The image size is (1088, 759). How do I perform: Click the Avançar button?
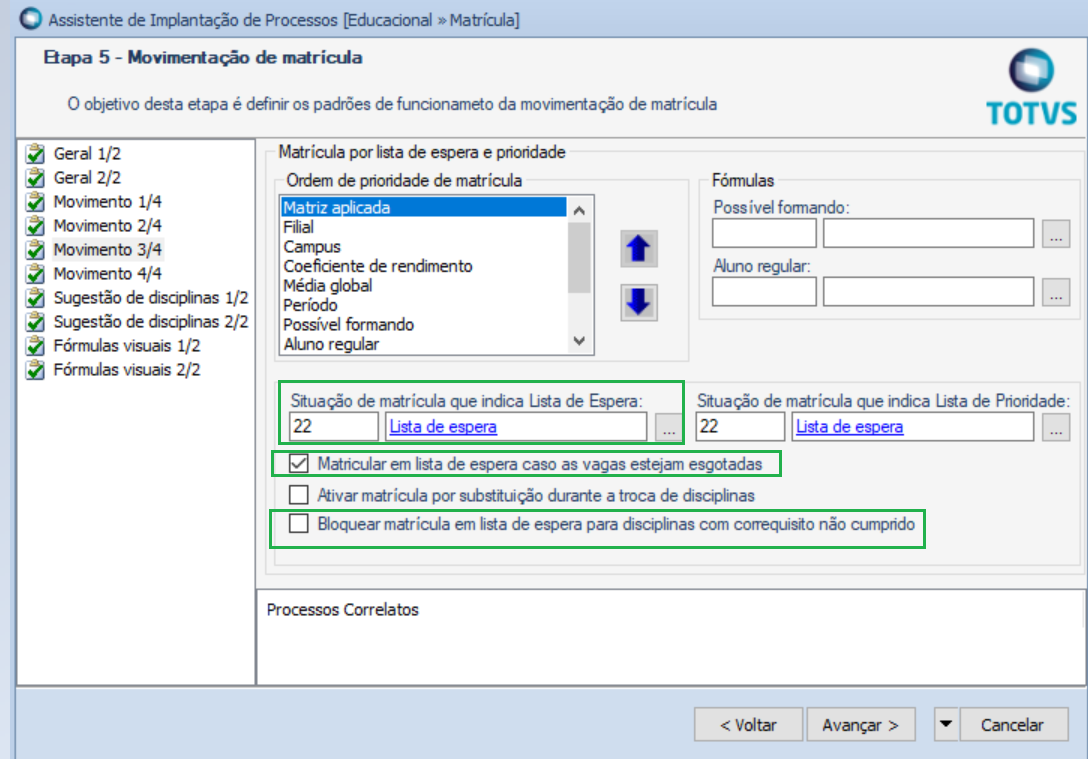(x=860, y=724)
